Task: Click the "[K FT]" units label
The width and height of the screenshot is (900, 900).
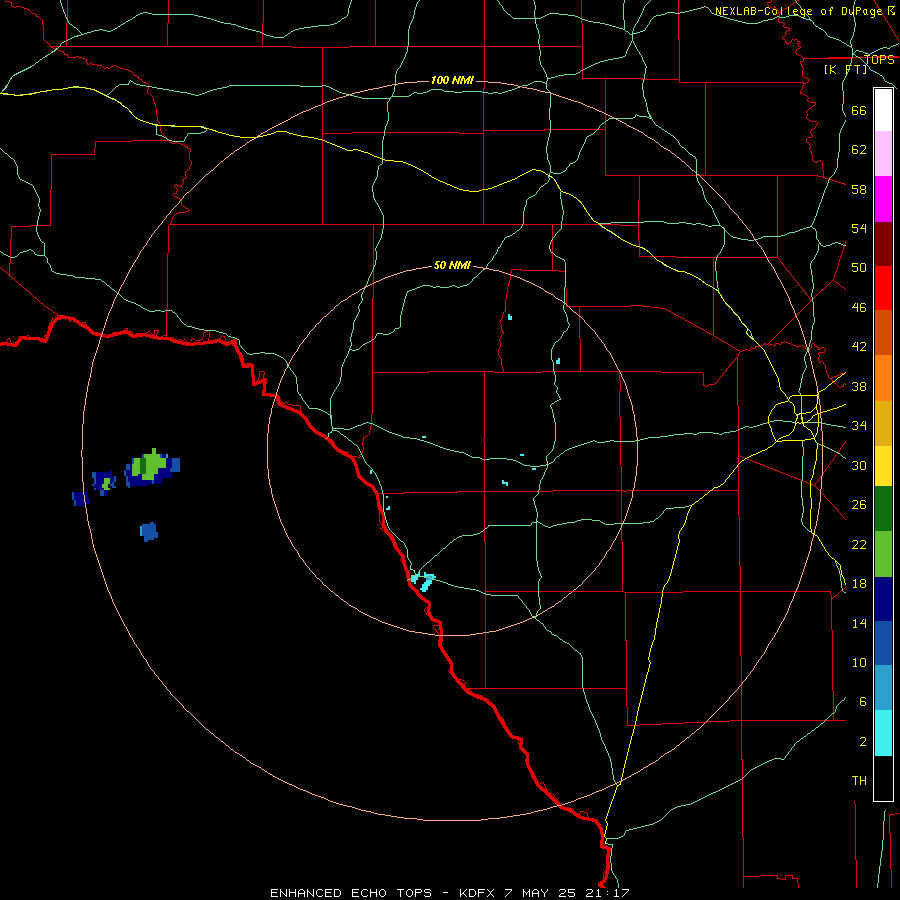Action: tap(845, 69)
